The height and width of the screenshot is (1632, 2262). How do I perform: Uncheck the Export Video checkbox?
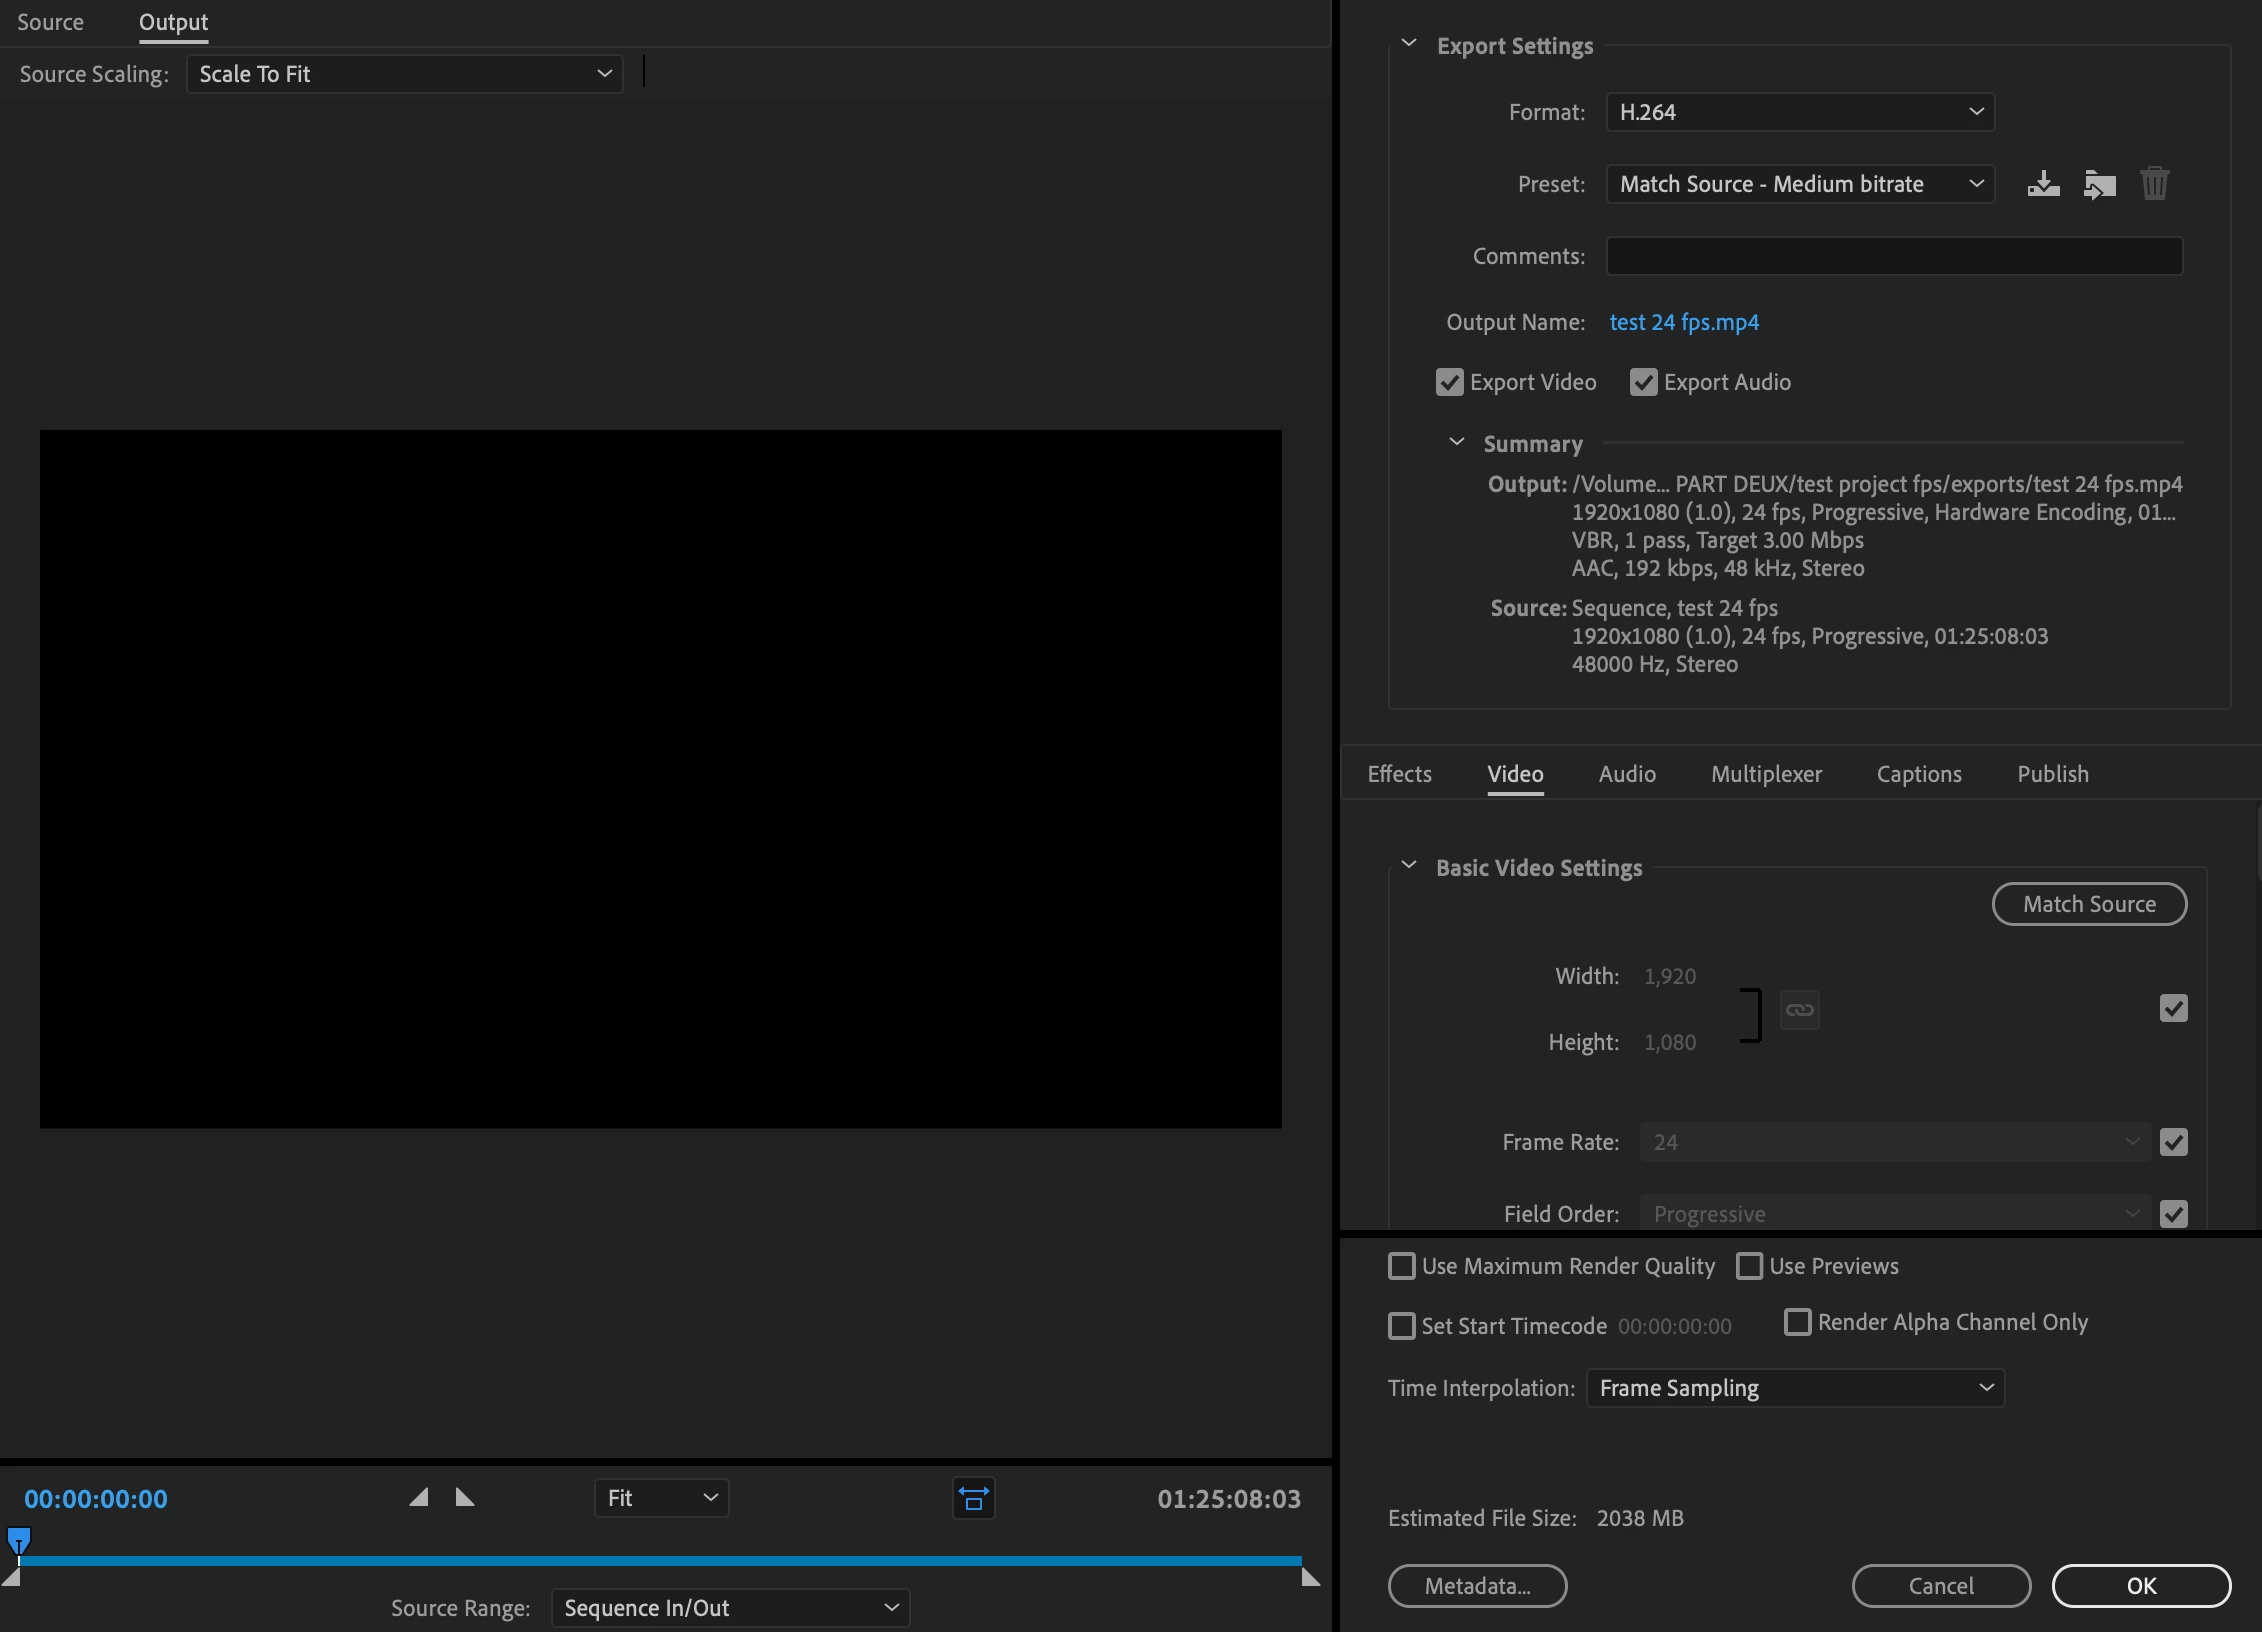1449,382
